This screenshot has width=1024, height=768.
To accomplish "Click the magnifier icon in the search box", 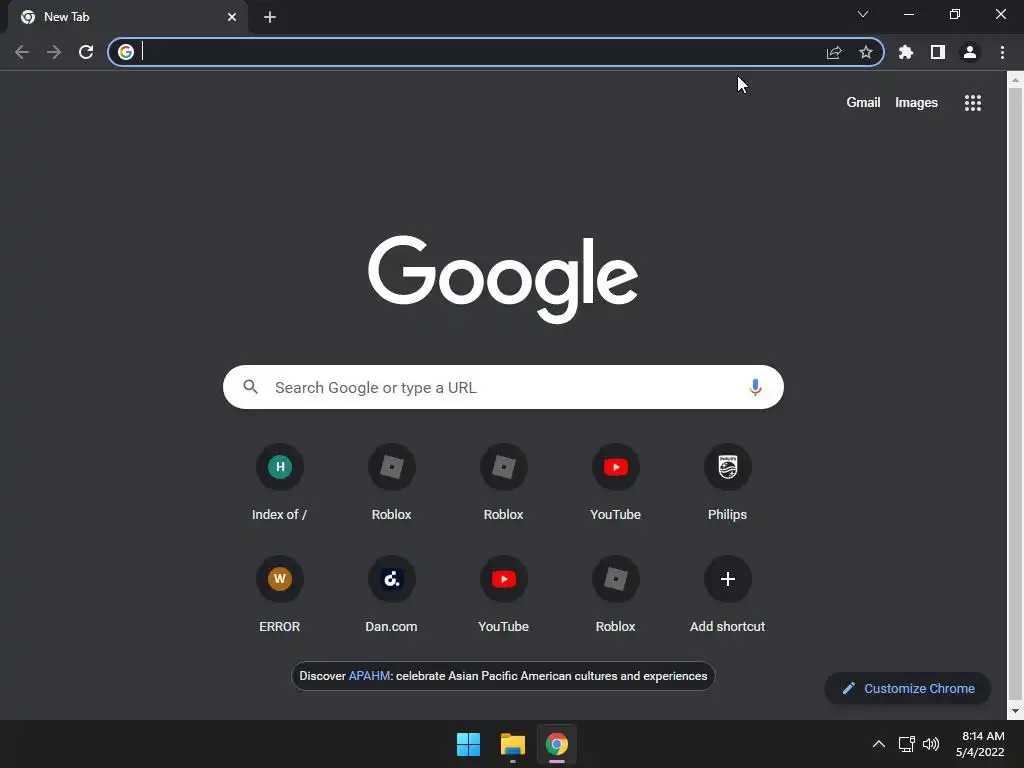I will pos(250,387).
